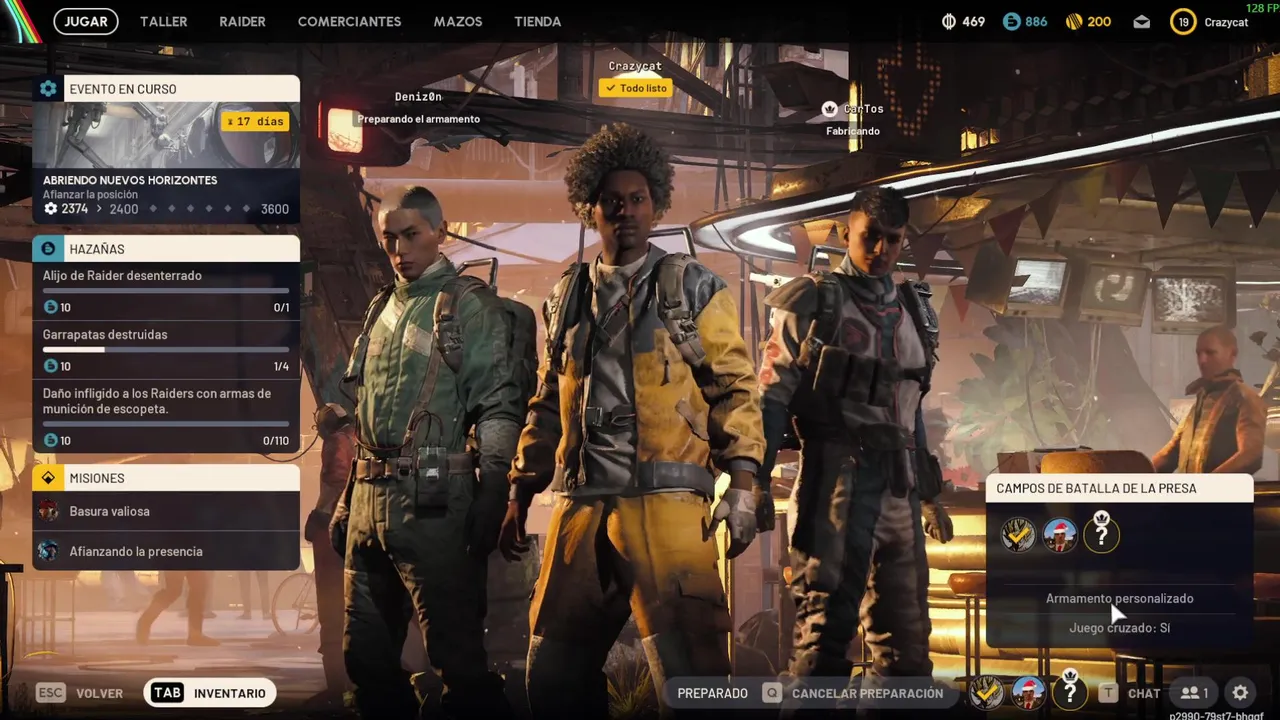Click the Todo listo ready badge

[636, 88]
